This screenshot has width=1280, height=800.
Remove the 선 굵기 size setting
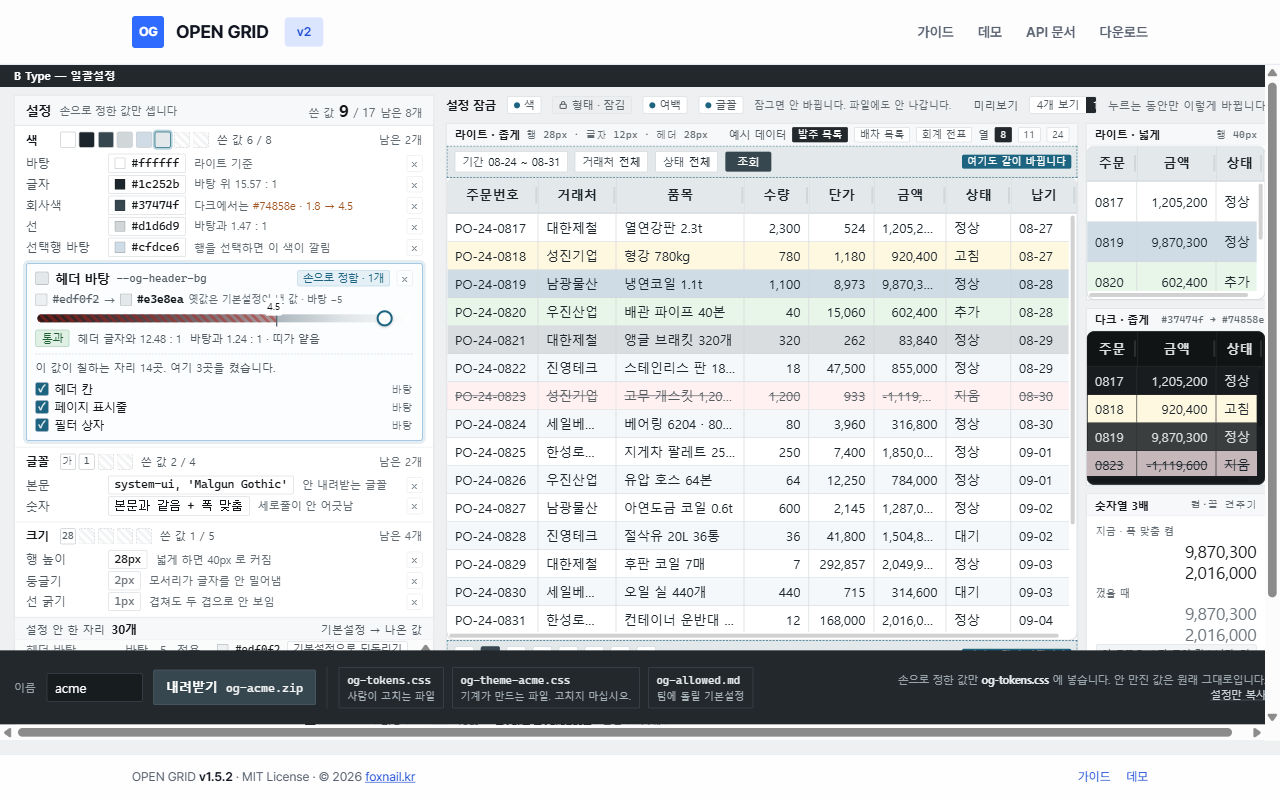point(414,602)
